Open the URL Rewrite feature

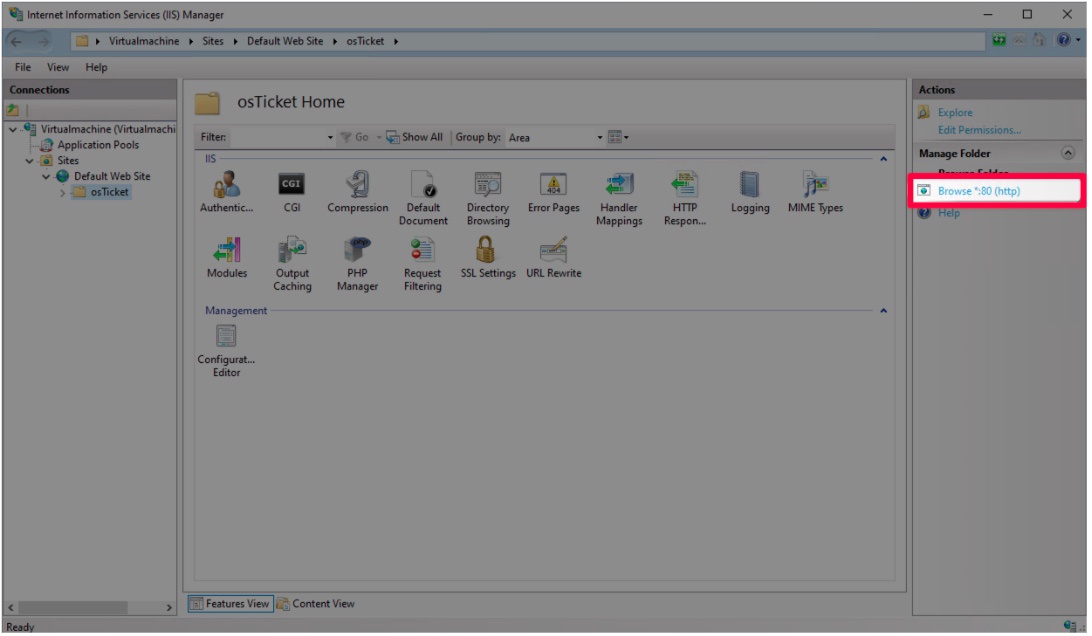553,257
